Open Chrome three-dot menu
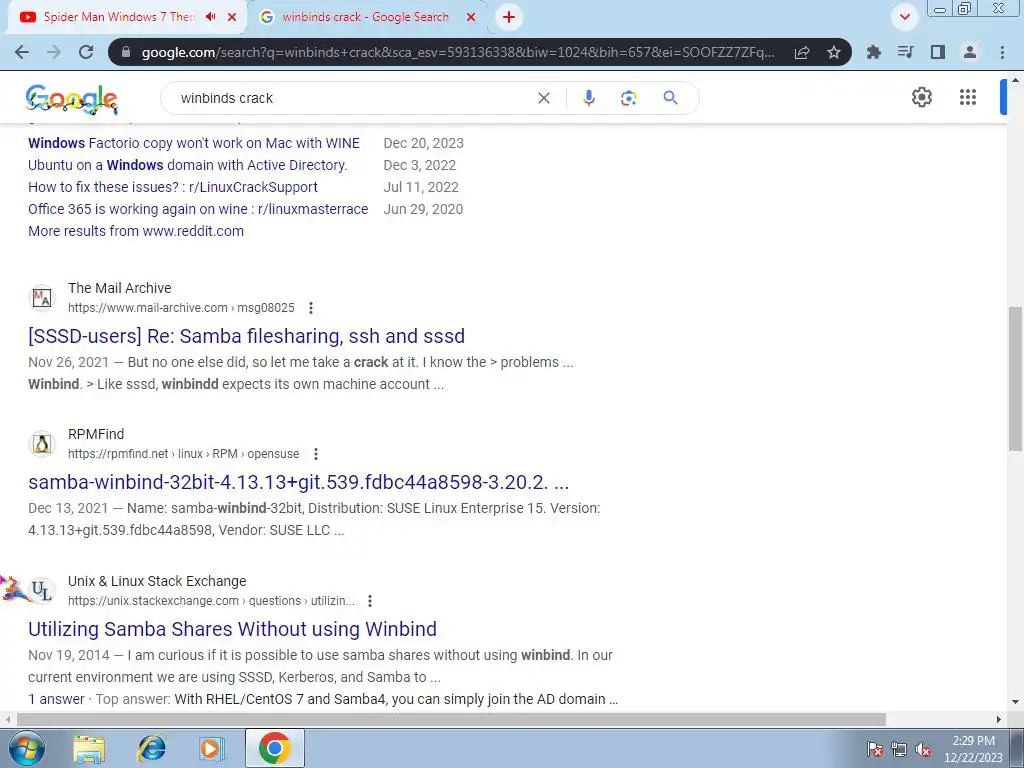 click(1002, 52)
